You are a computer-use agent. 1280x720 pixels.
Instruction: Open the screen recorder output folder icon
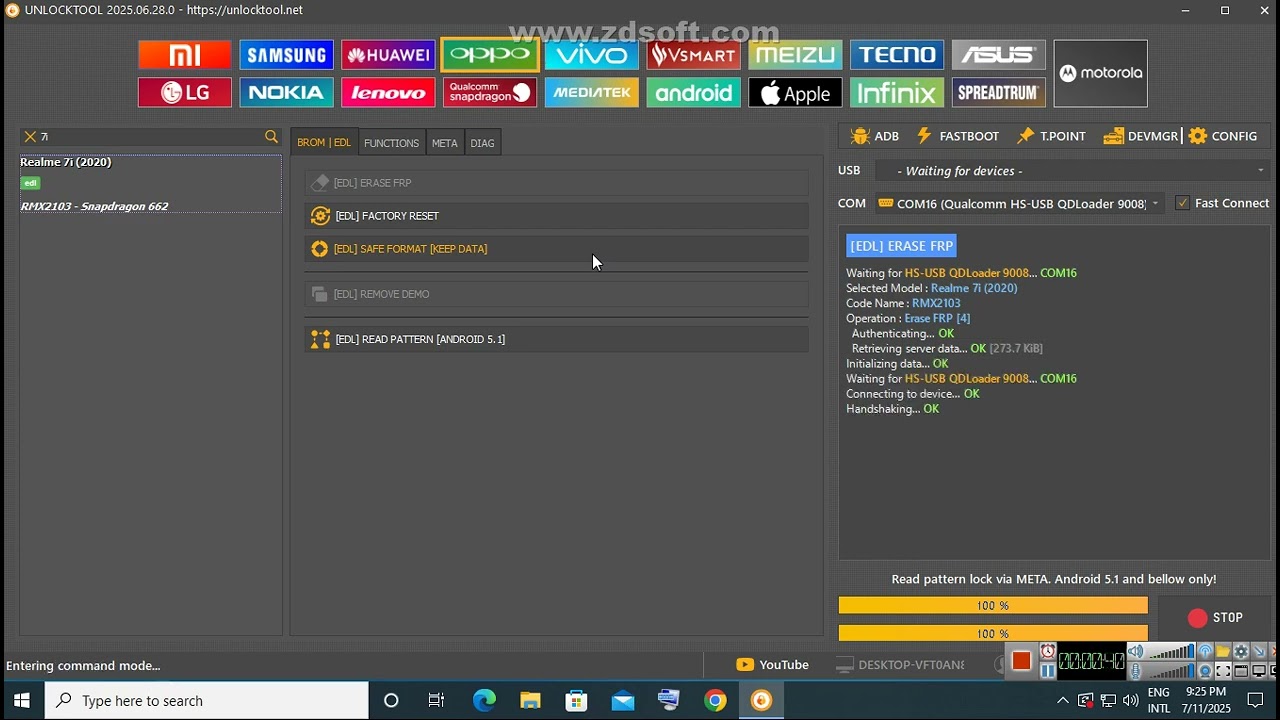[1223, 652]
